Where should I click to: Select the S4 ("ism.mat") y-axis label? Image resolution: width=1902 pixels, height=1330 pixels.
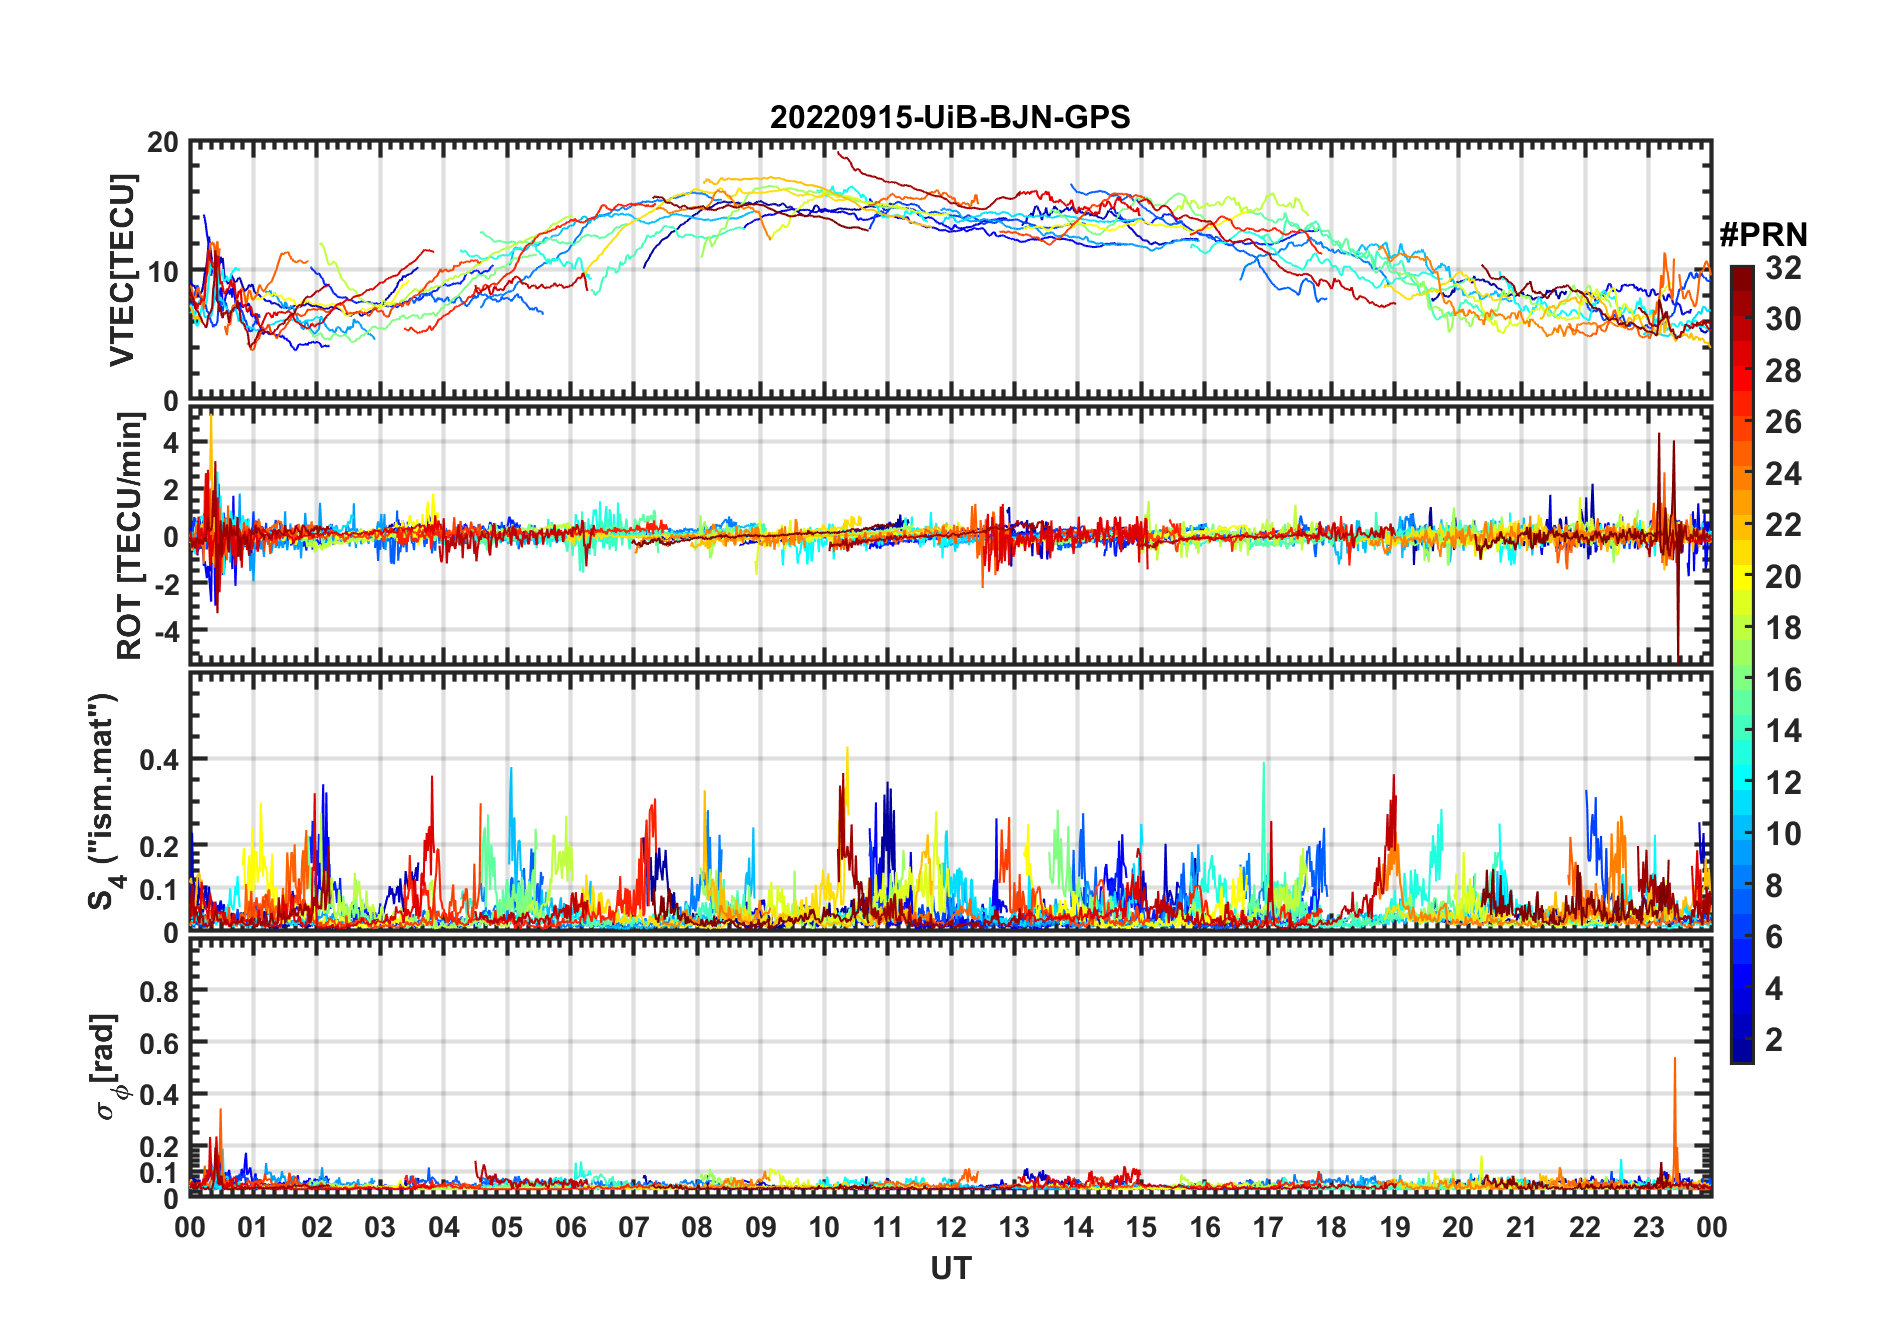tap(103, 802)
